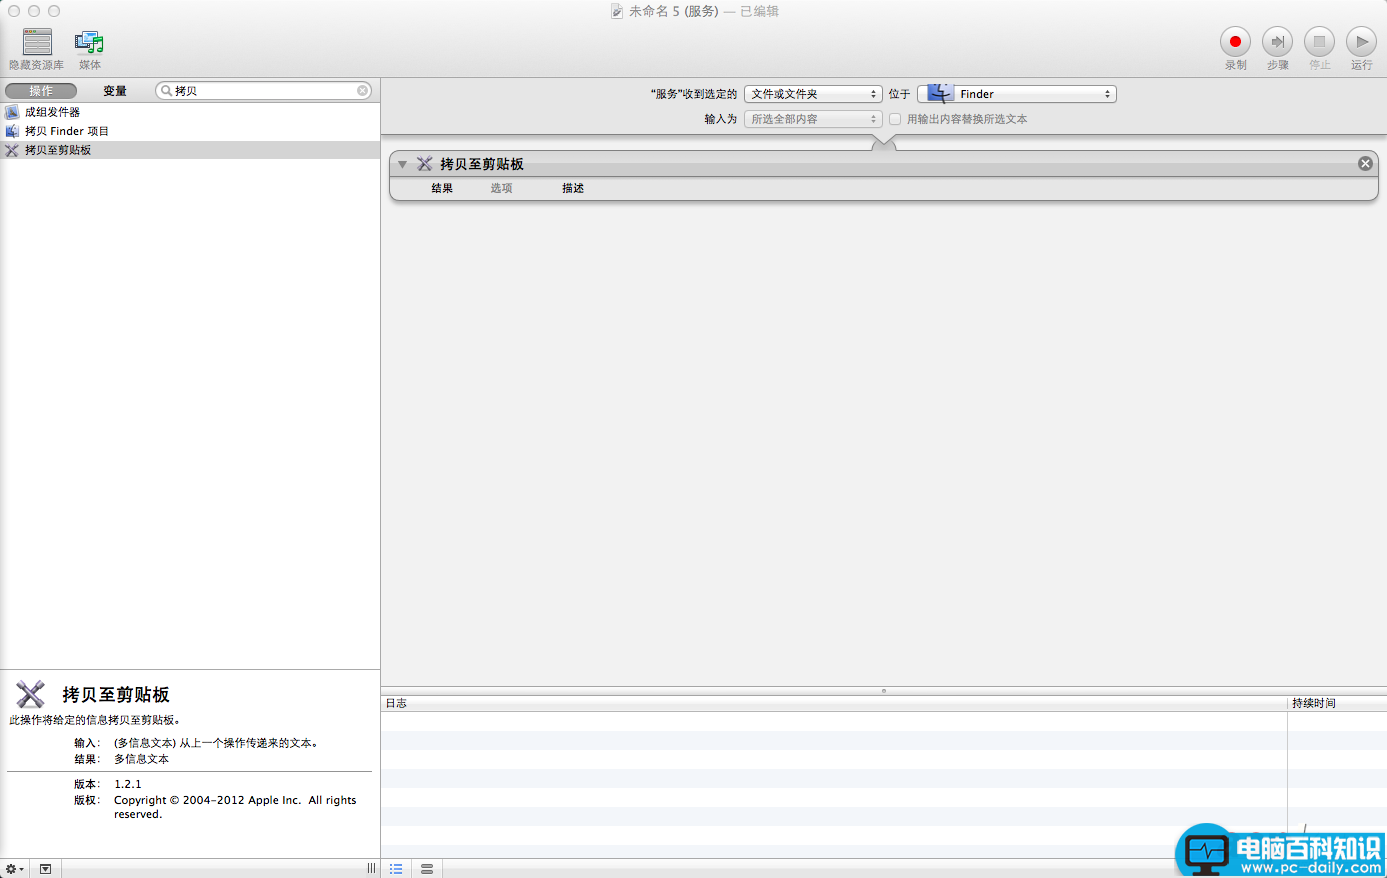Run the workflow with 运行 button
The width and height of the screenshot is (1387, 878).
[1361, 42]
